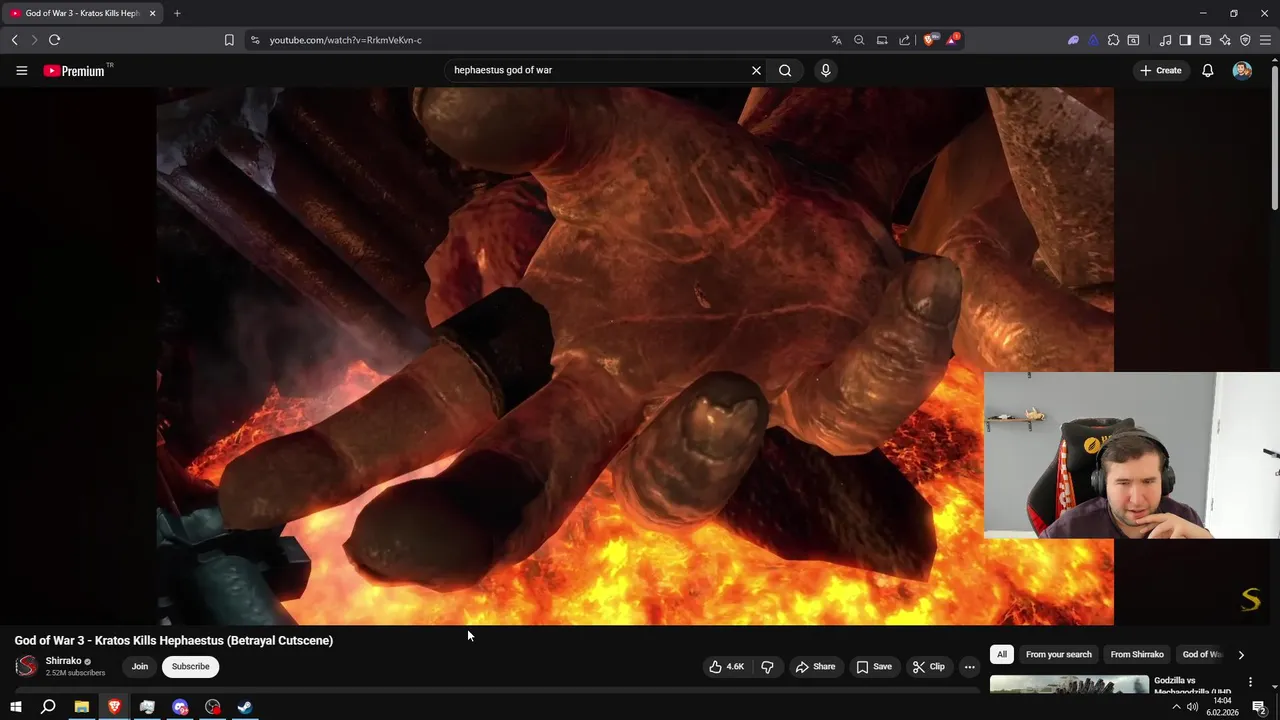This screenshot has height=720, width=1280.
Task: Start voice search with microphone icon
Action: tap(825, 70)
